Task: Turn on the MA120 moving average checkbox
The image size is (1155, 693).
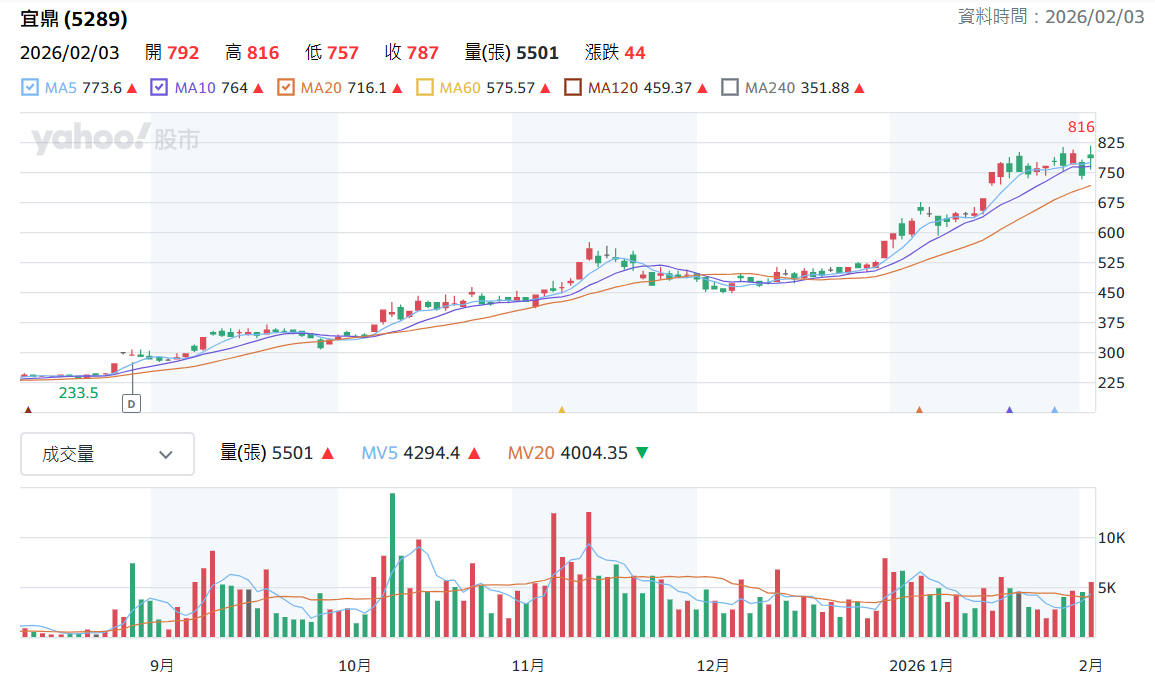Action: pos(573,88)
